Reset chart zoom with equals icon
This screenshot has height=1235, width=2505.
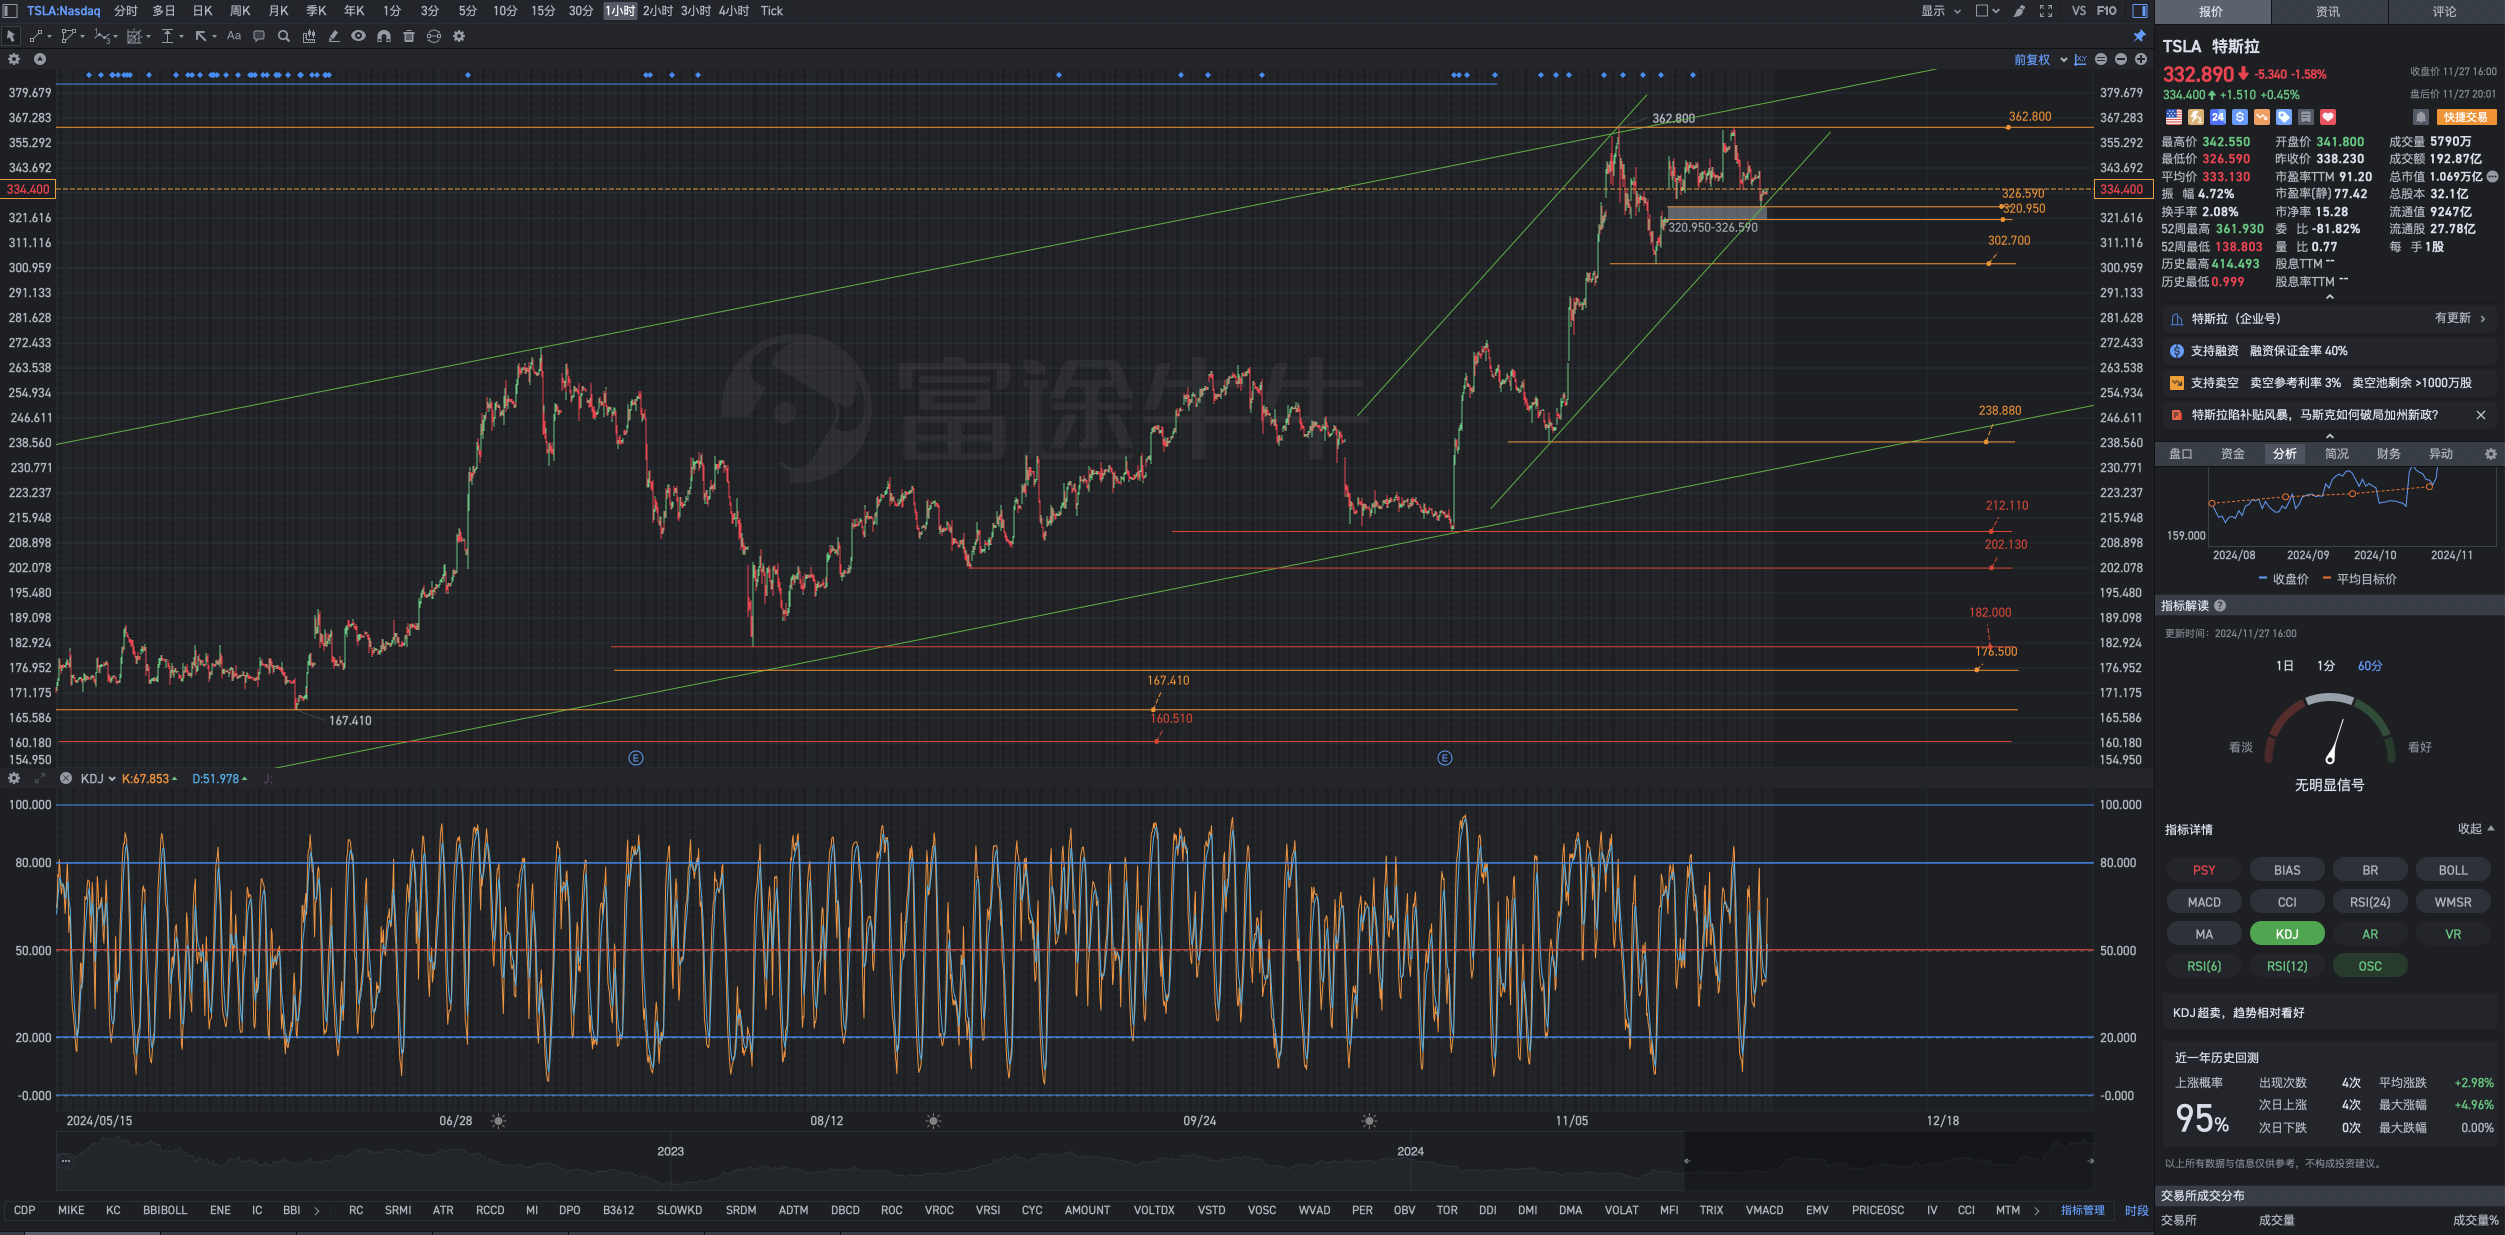pyautogui.click(x=2101, y=59)
